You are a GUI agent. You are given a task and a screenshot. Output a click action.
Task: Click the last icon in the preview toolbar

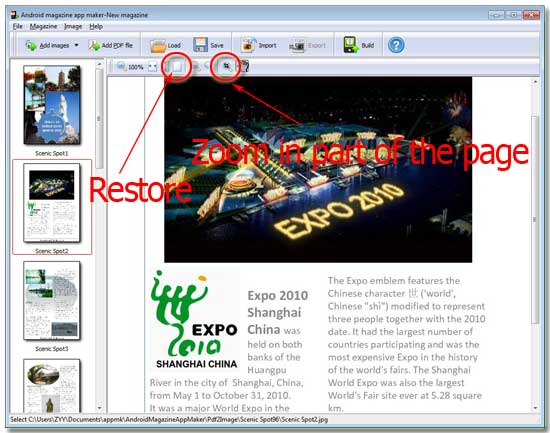coord(244,66)
